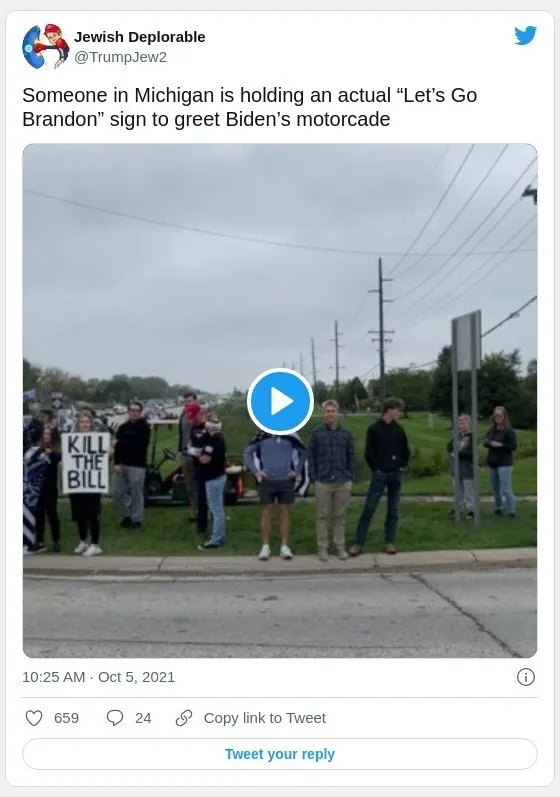The height and width of the screenshot is (797, 560).
Task: Play the embedded tweet video
Action: (280, 401)
